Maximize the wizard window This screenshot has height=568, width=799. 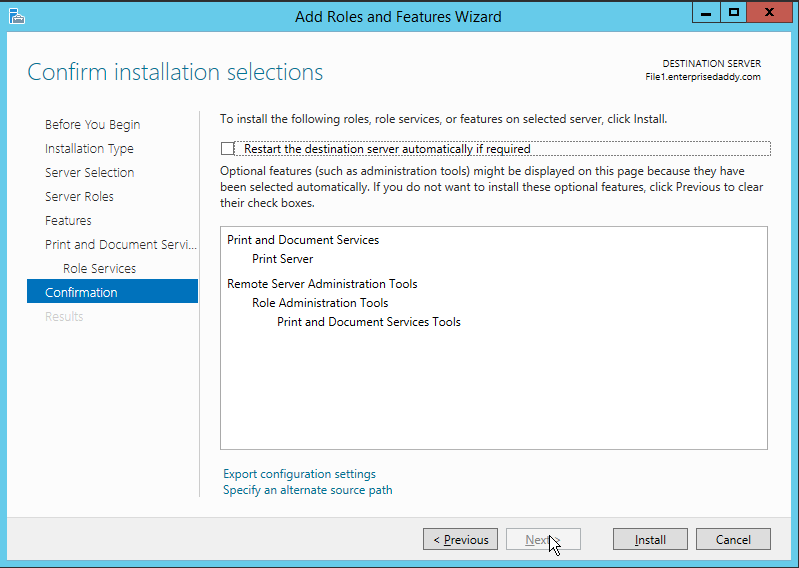pyautogui.click(x=734, y=13)
